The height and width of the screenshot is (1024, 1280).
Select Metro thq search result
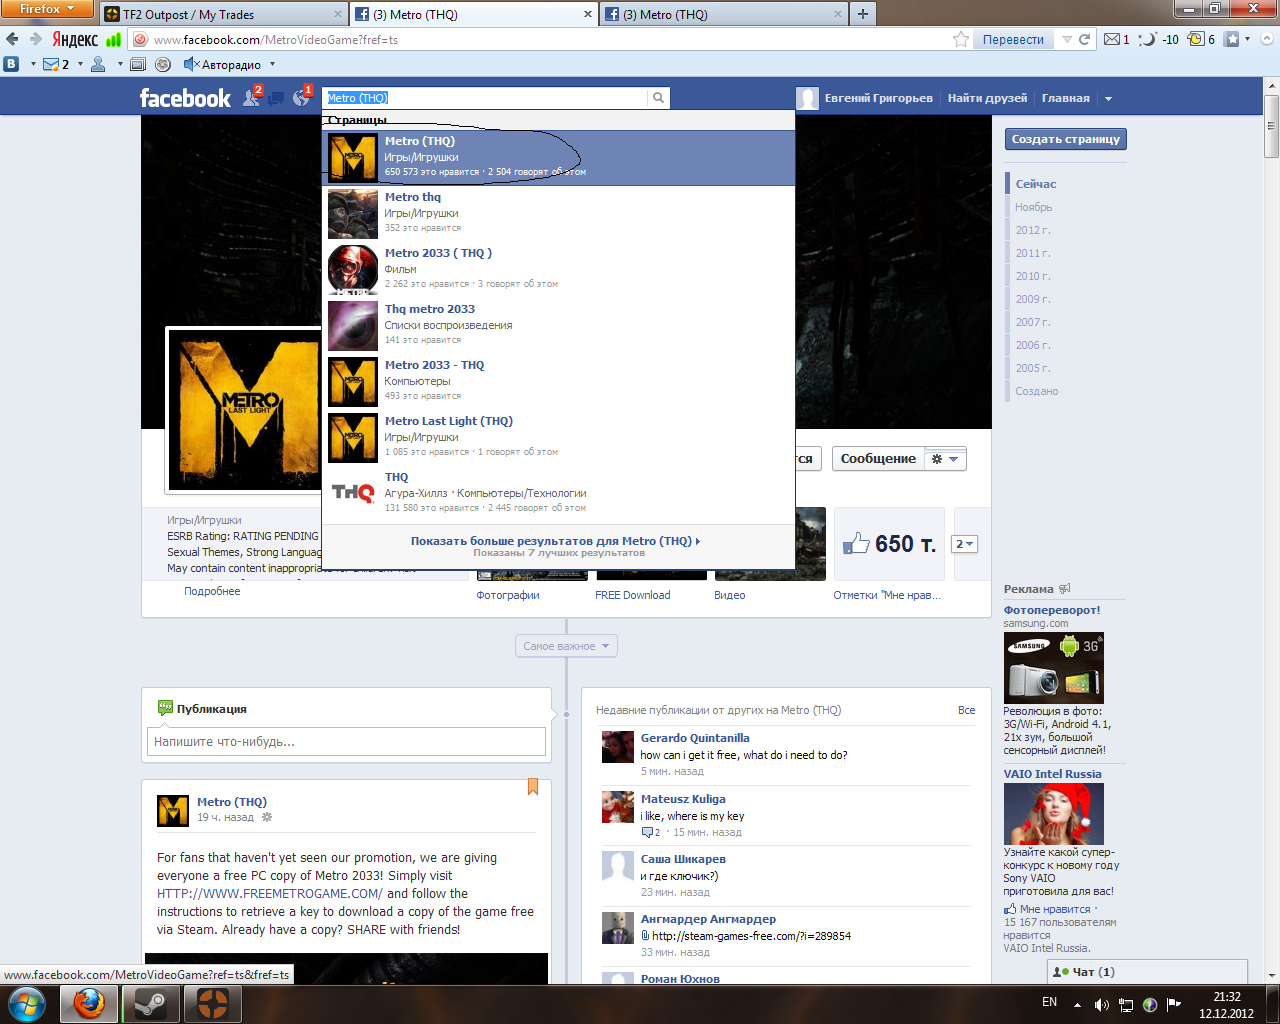click(559, 213)
